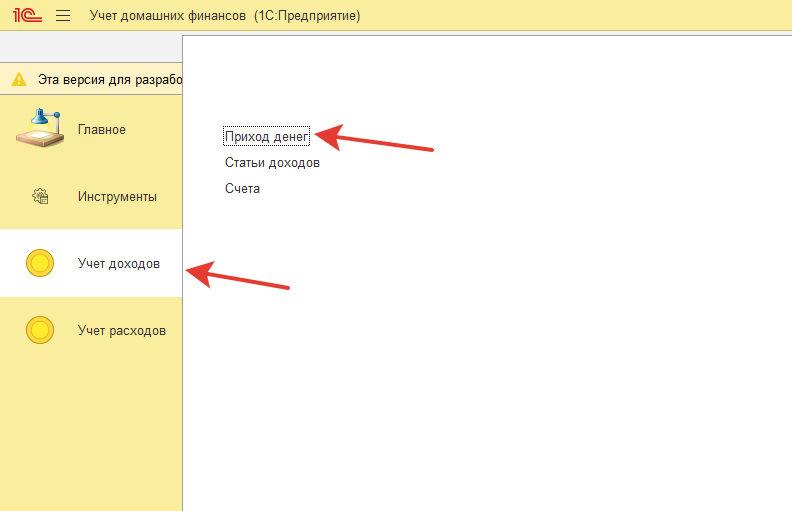Click the yellow warning triangle icon
792x511 pixels.
(19, 79)
